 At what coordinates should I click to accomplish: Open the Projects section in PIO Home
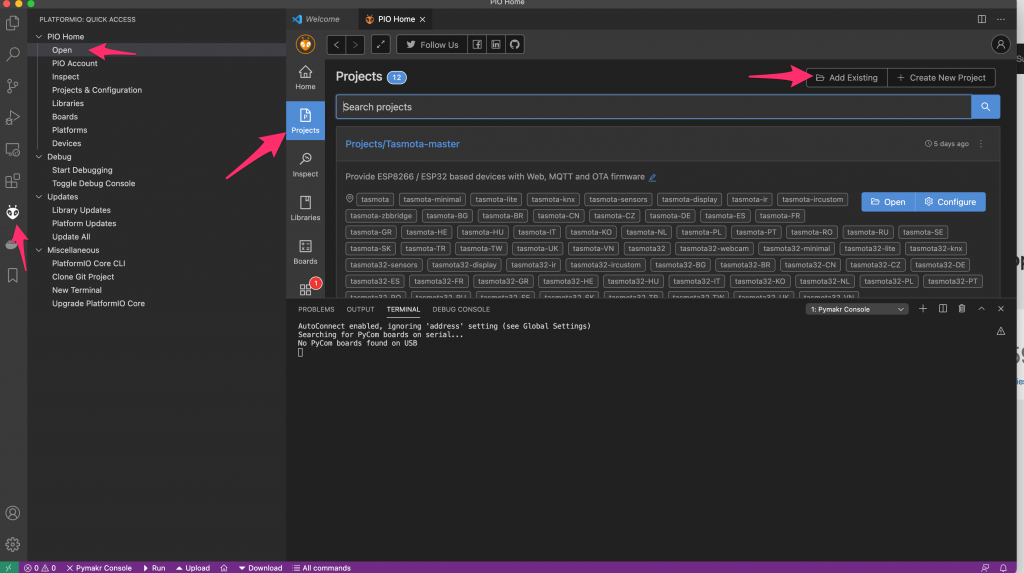pos(305,121)
